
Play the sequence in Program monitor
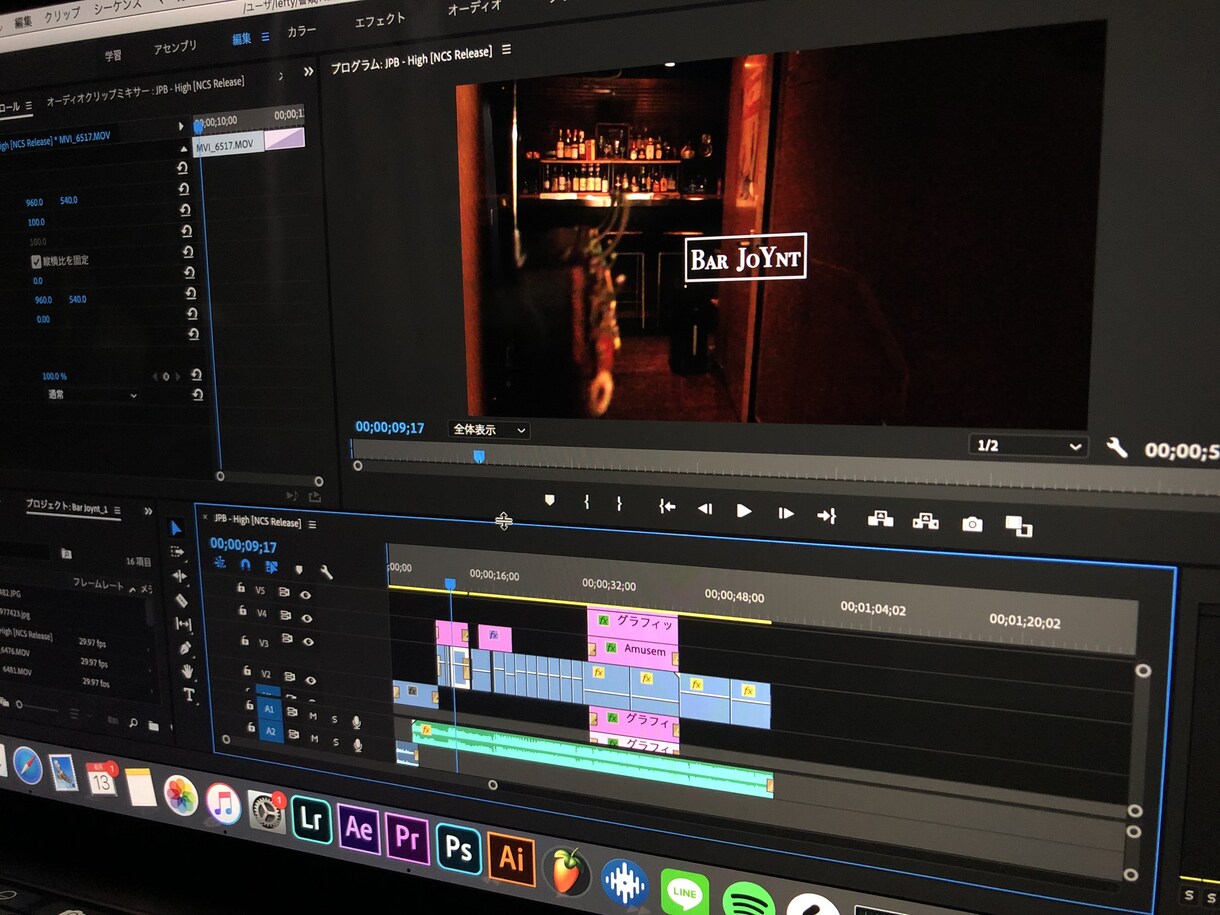tap(743, 511)
